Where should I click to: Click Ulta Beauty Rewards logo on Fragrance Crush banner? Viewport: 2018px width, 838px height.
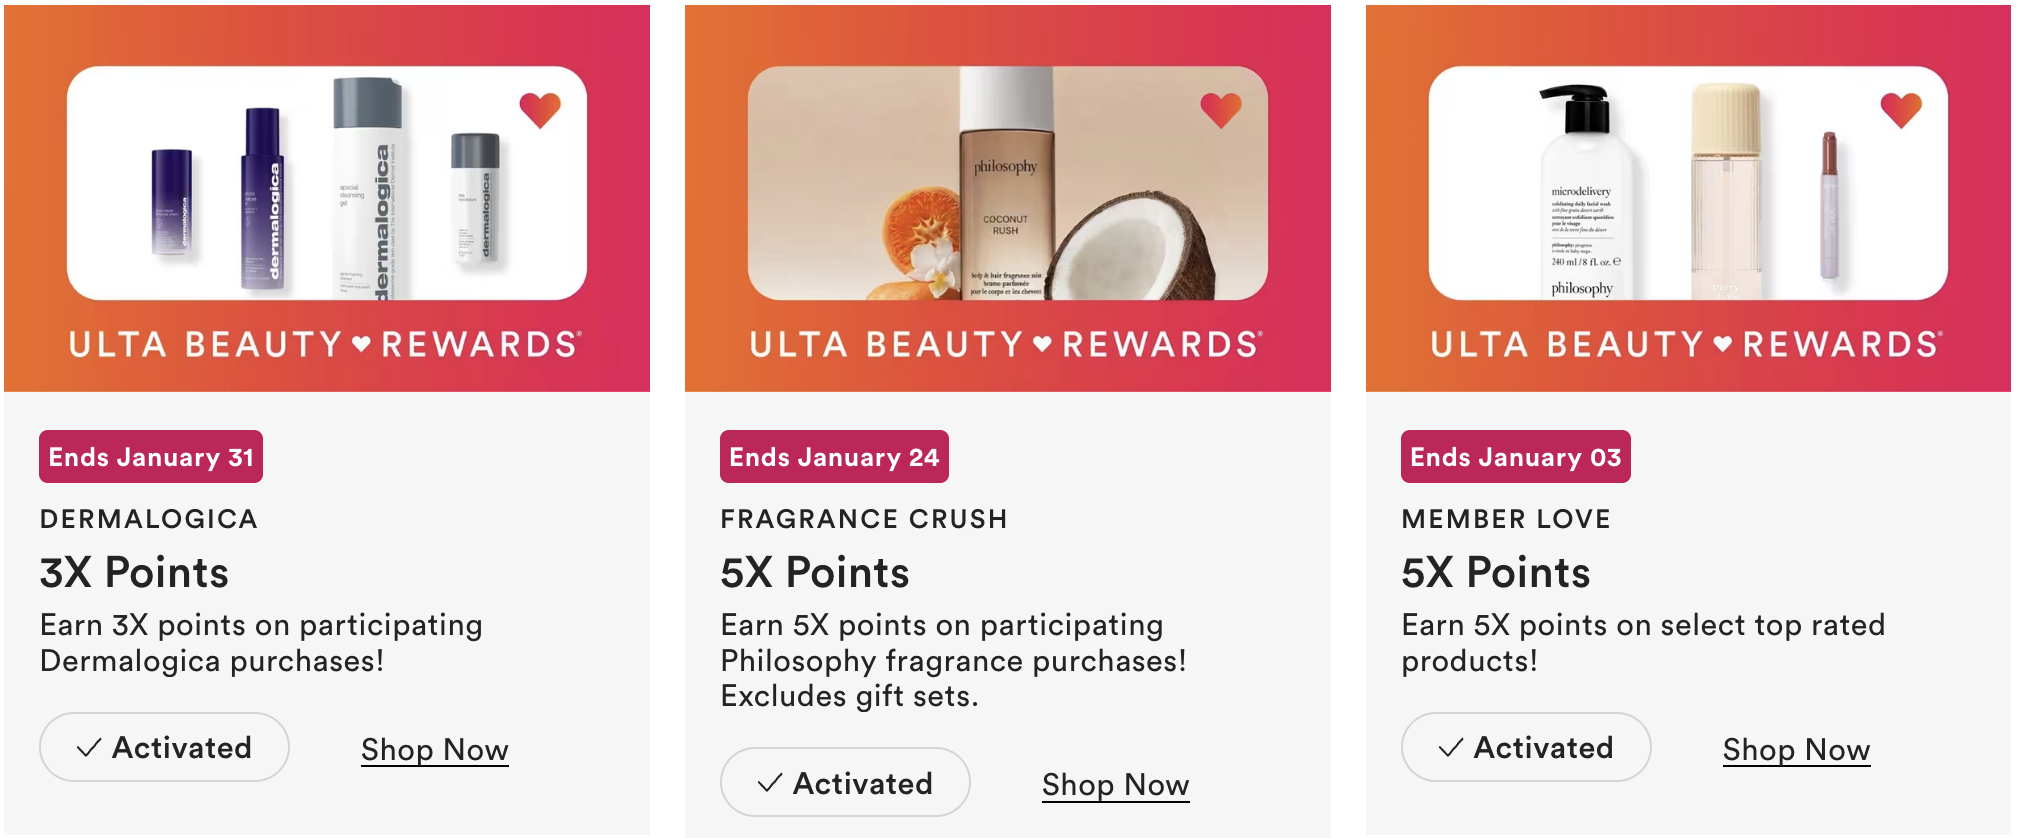point(1006,345)
